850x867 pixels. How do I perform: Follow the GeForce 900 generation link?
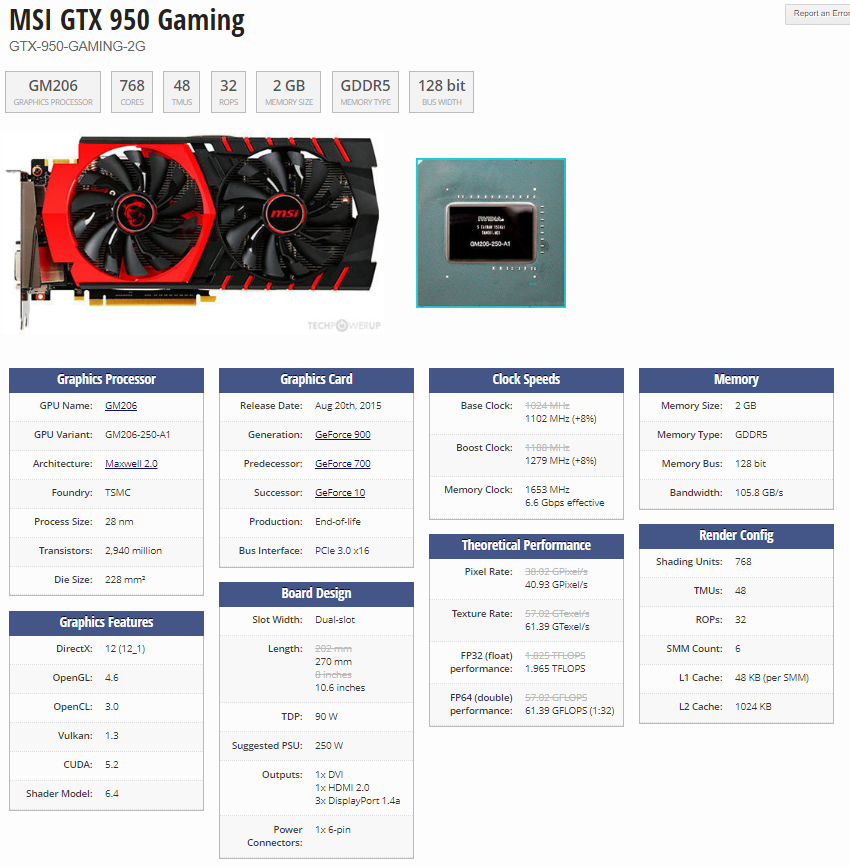pyautogui.click(x=342, y=435)
